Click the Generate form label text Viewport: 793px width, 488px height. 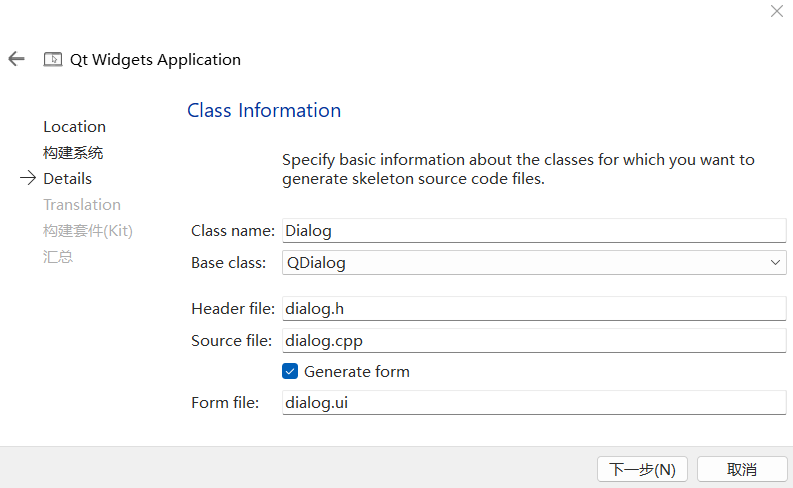click(x=357, y=372)
